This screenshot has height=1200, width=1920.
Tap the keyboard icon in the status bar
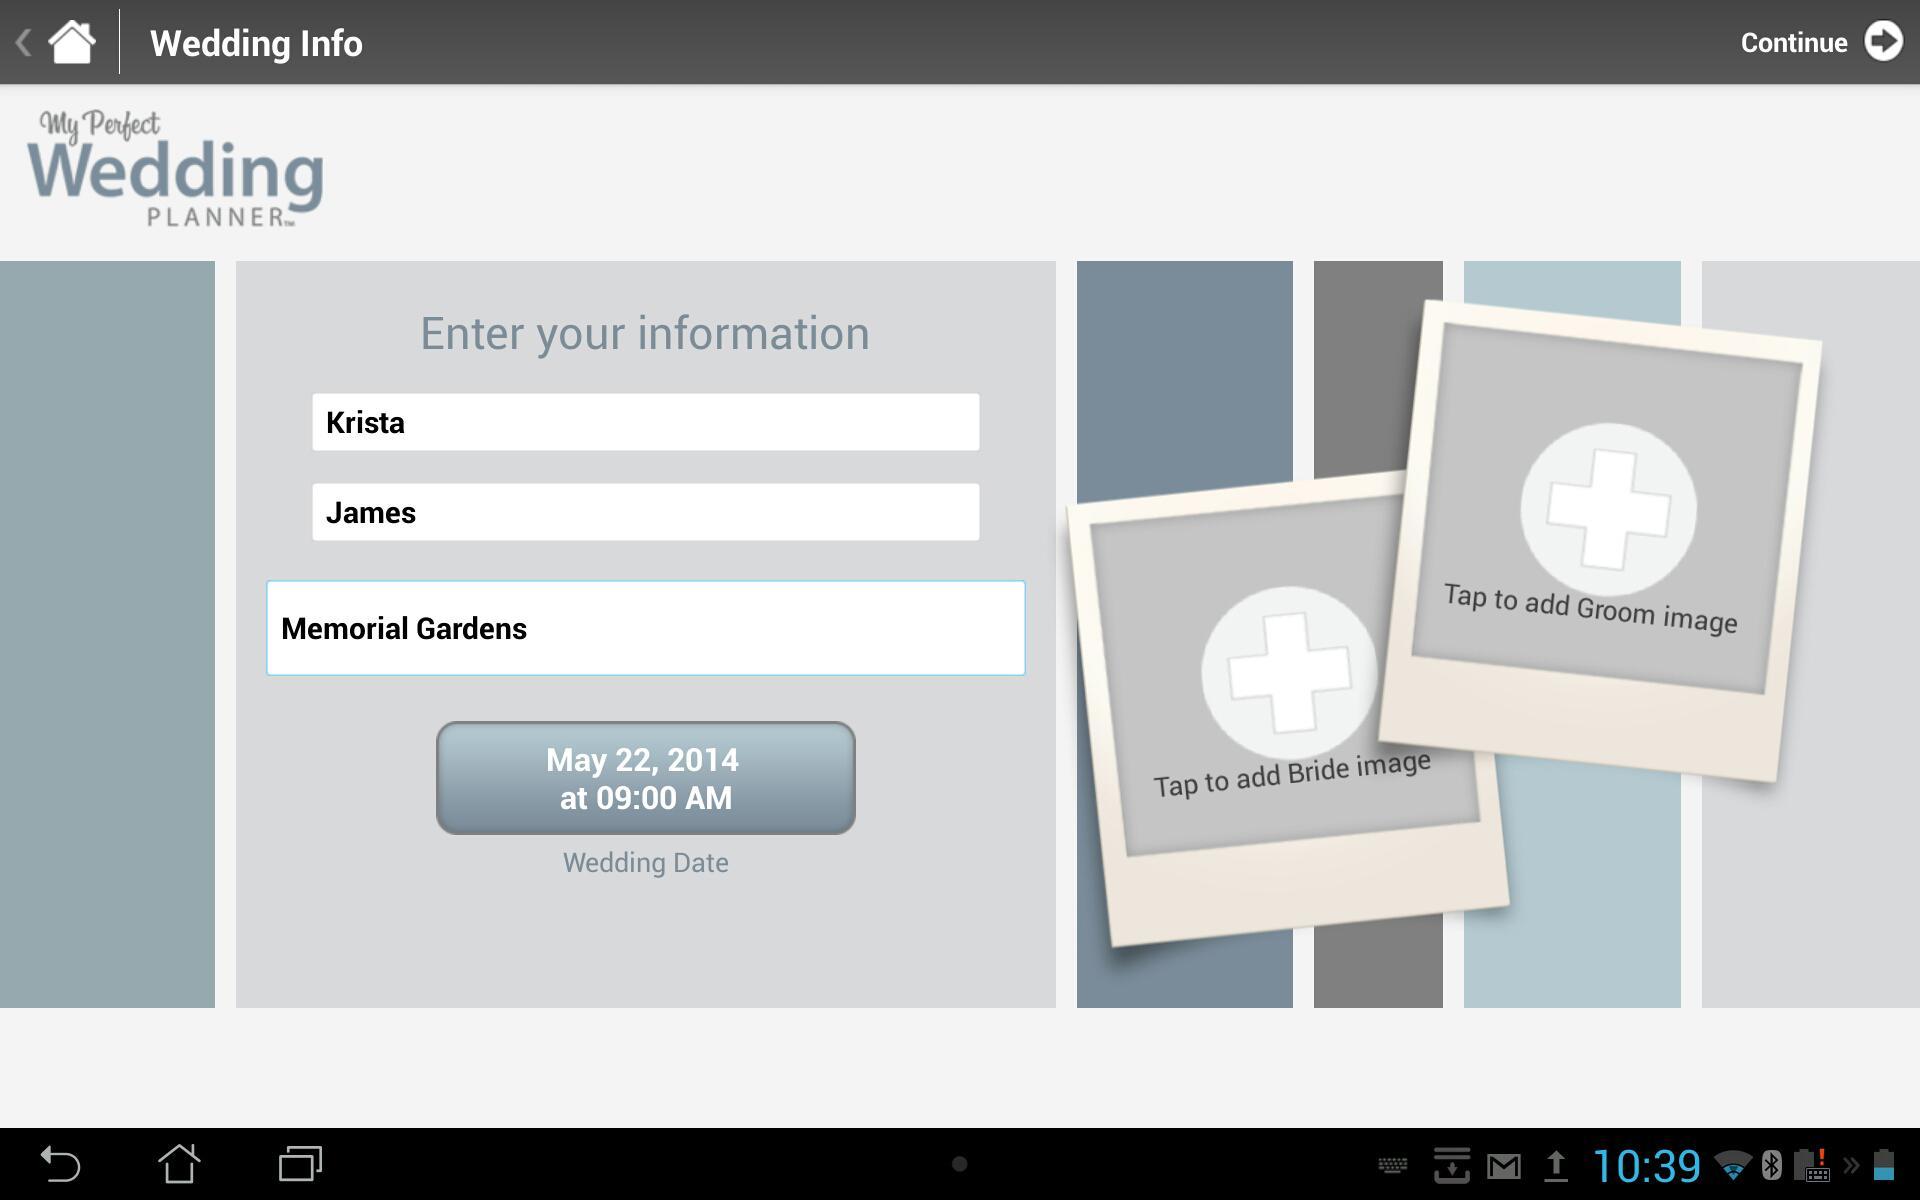[1392, 1166]
